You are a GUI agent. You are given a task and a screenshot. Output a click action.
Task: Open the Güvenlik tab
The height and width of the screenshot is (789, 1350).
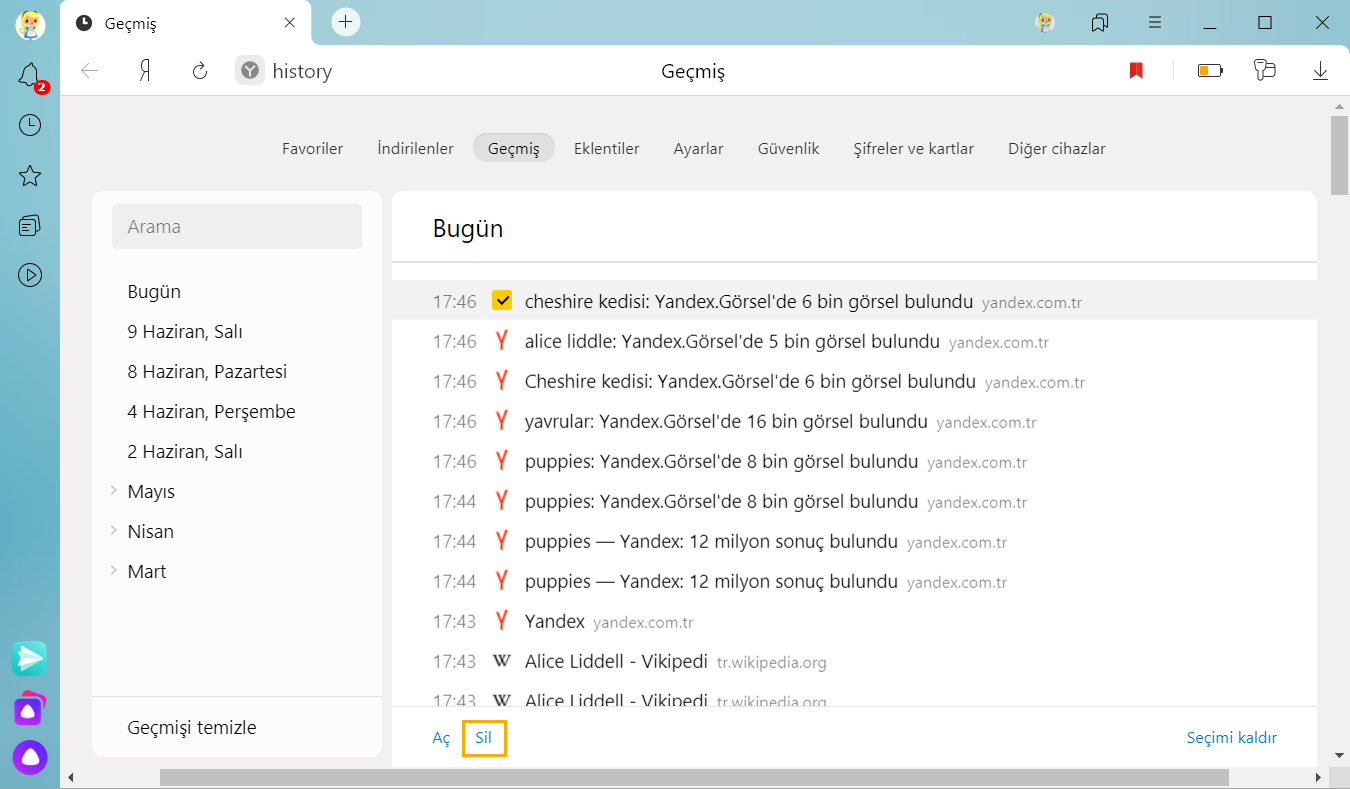(789, 148)
